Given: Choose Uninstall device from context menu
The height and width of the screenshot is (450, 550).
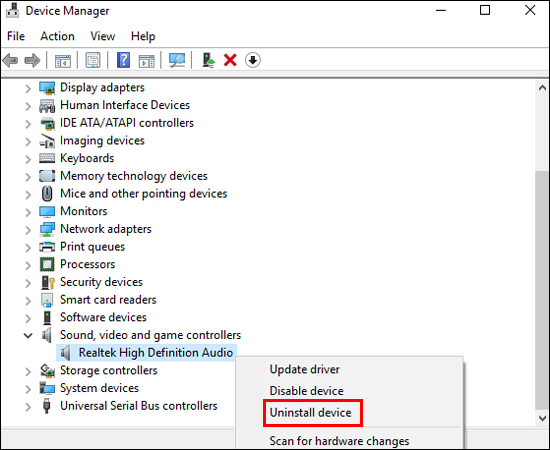Looking at the screenshot, I should tap(310, 412).
